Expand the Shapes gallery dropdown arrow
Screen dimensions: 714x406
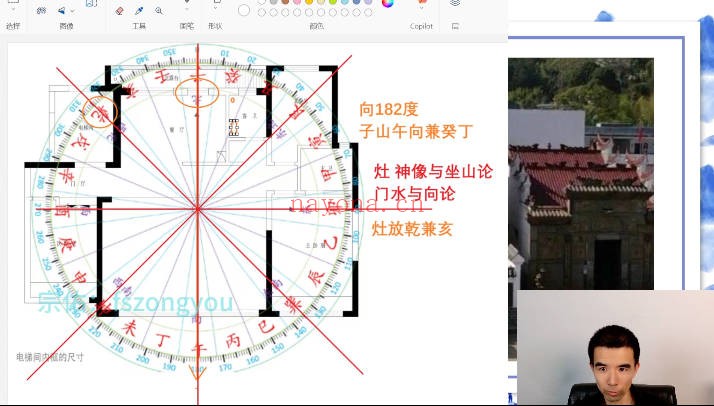point(215,8)
